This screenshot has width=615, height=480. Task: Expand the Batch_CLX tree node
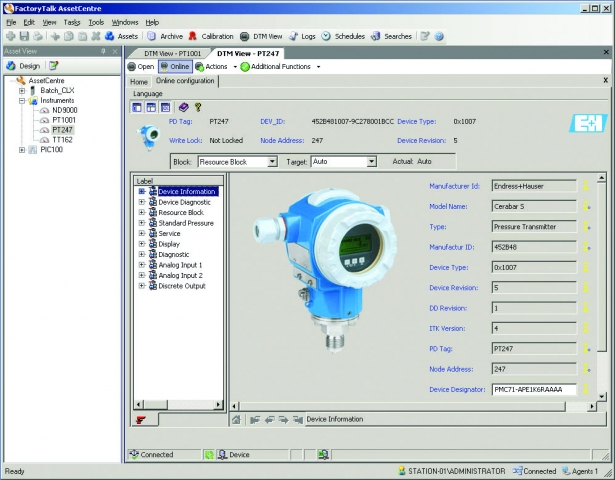point(22,91)
